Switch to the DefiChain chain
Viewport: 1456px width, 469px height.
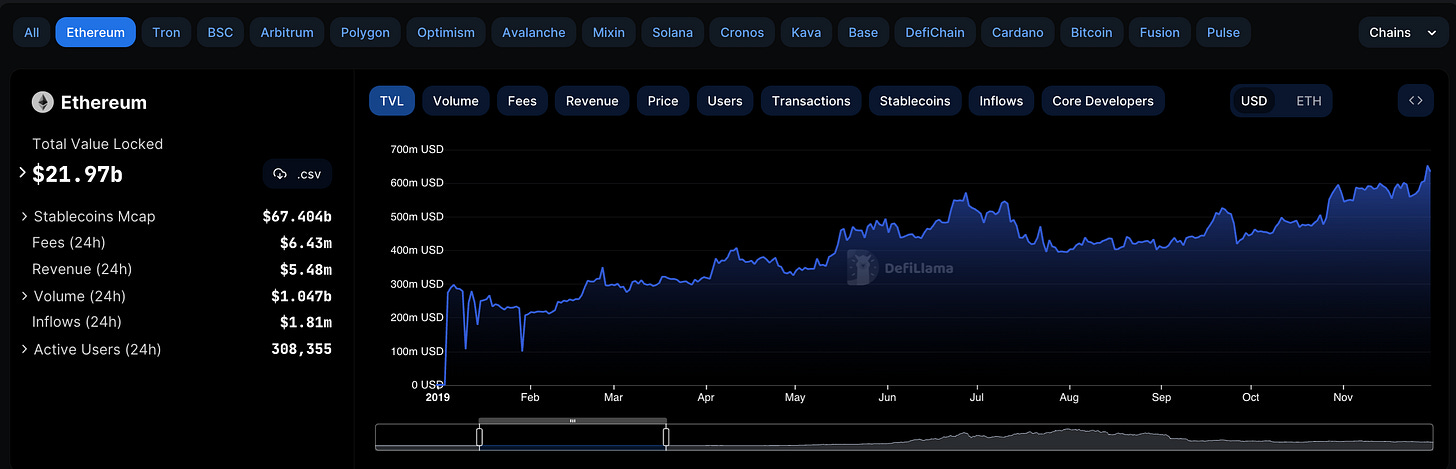[935, 32]
